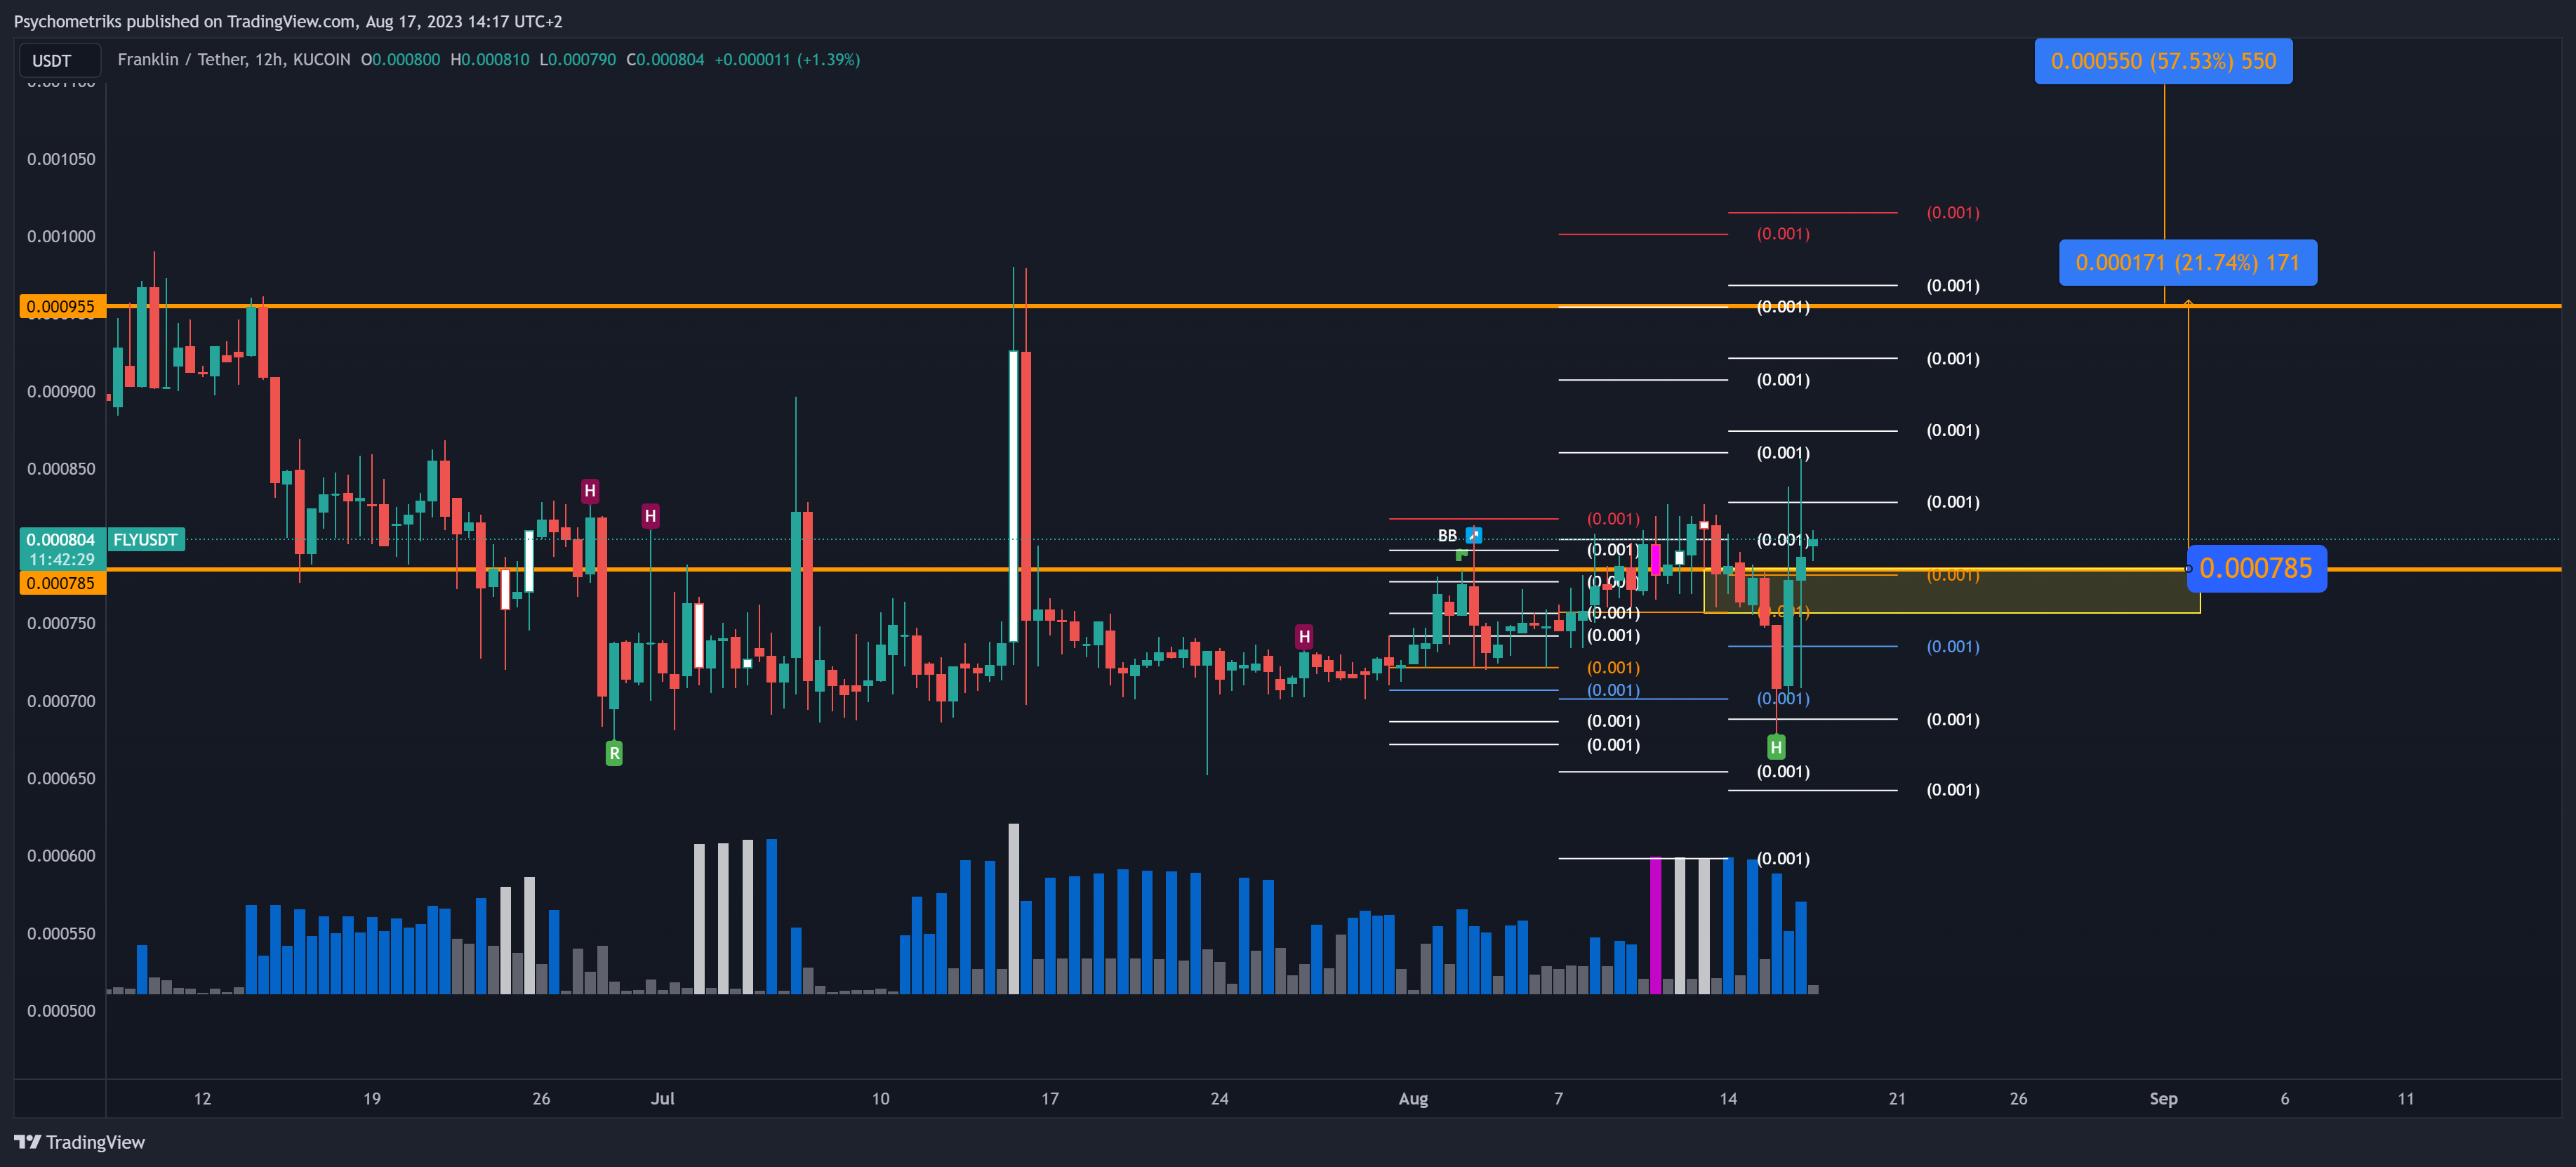2576x1167 pixels.
Task: Click the USDT currency box
Action: pos(60,61)
